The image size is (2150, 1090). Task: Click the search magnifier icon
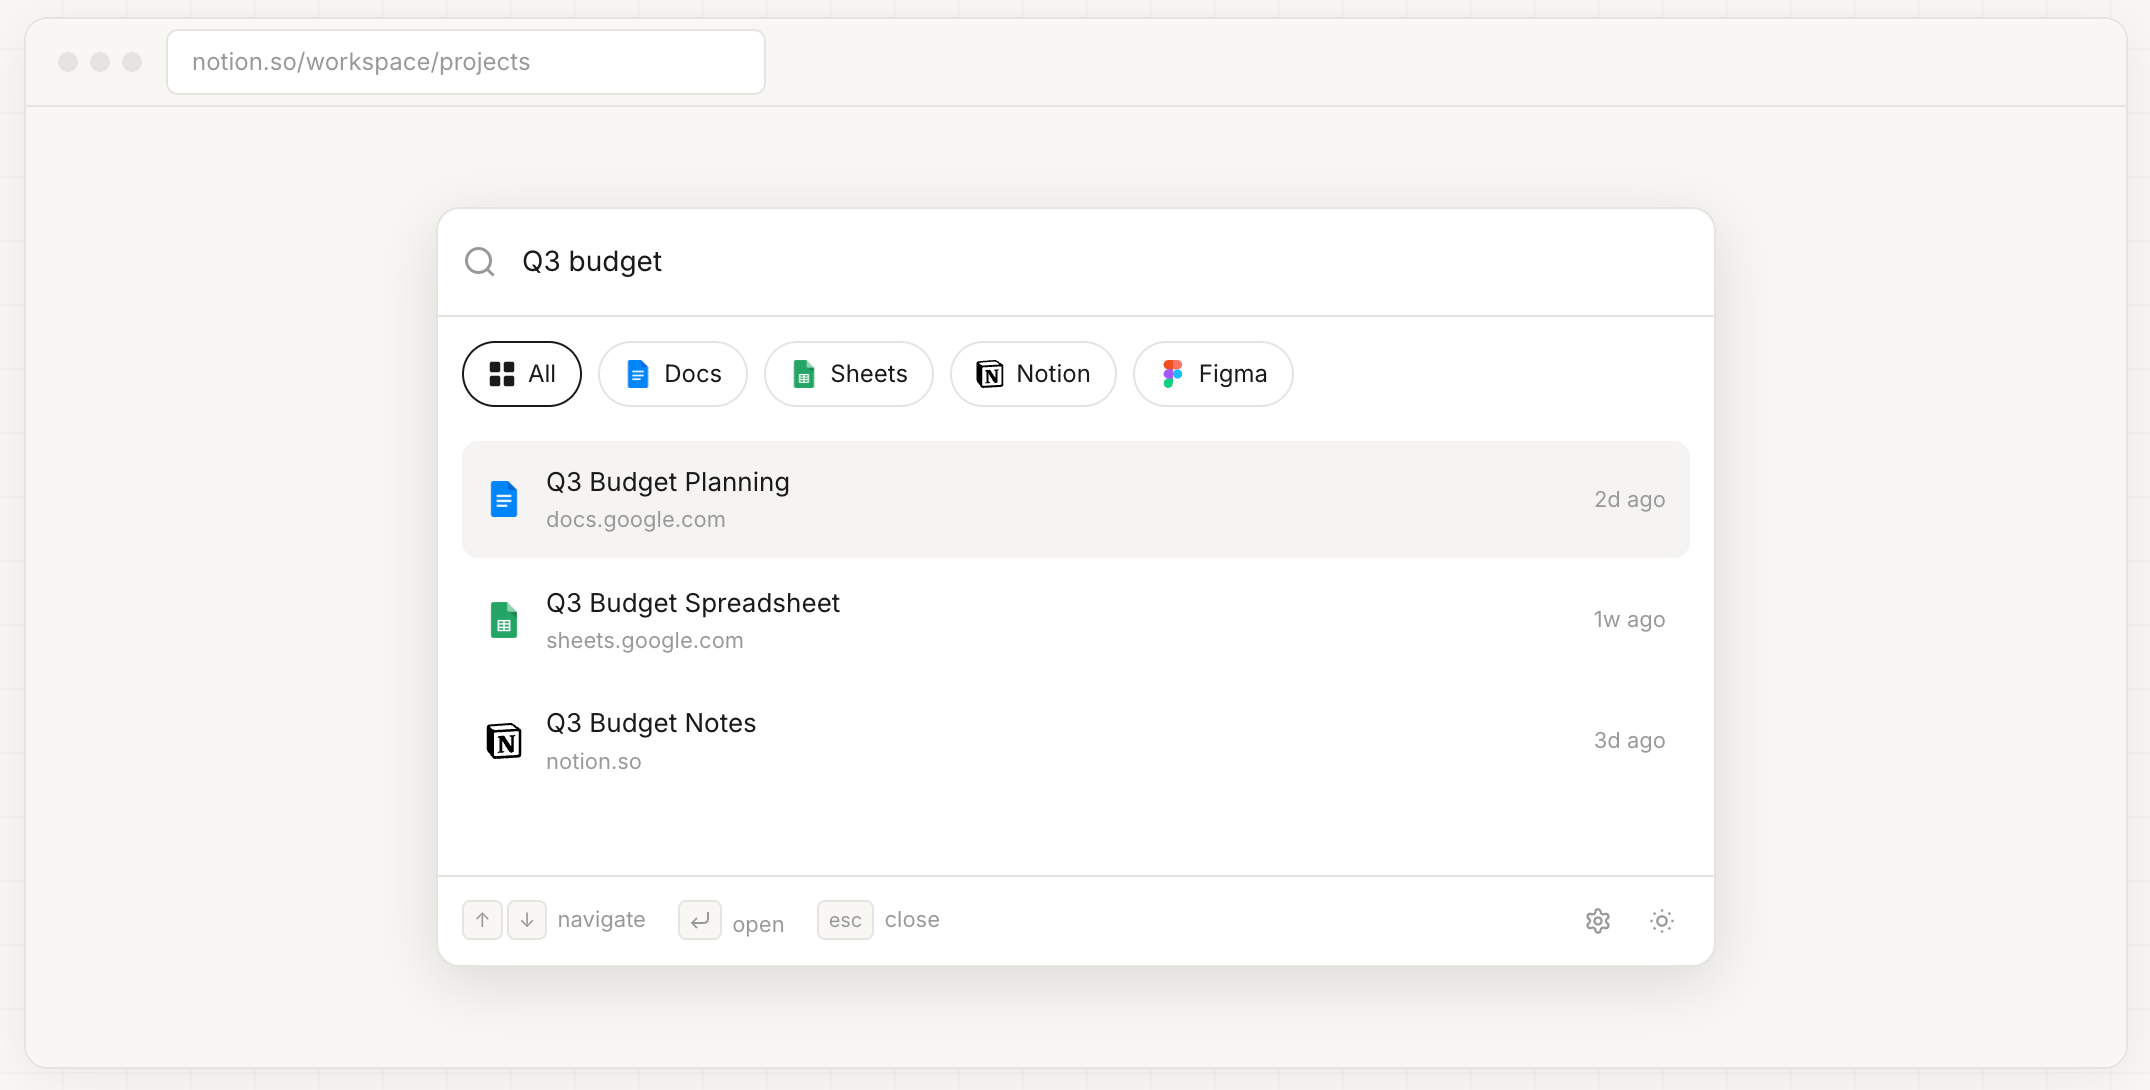click(x=480, y=262)
